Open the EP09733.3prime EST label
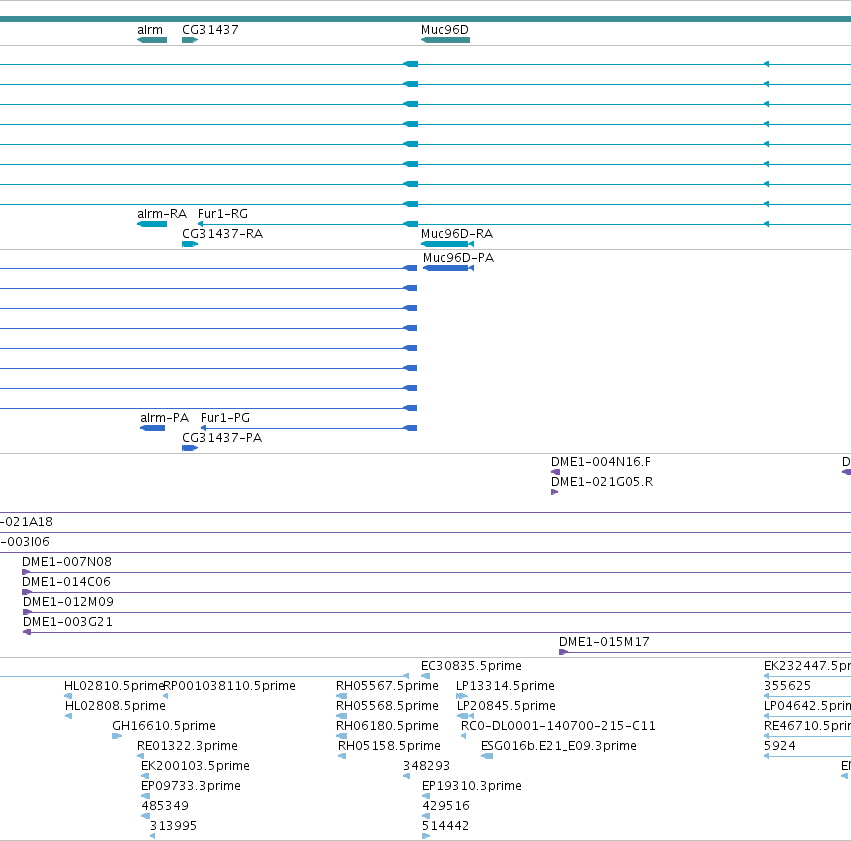 190,787
